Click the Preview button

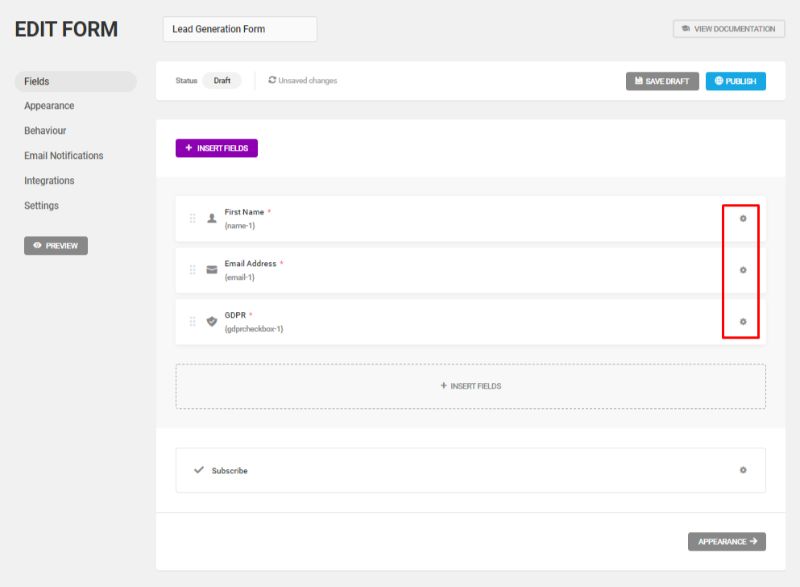tap(56, 246)
